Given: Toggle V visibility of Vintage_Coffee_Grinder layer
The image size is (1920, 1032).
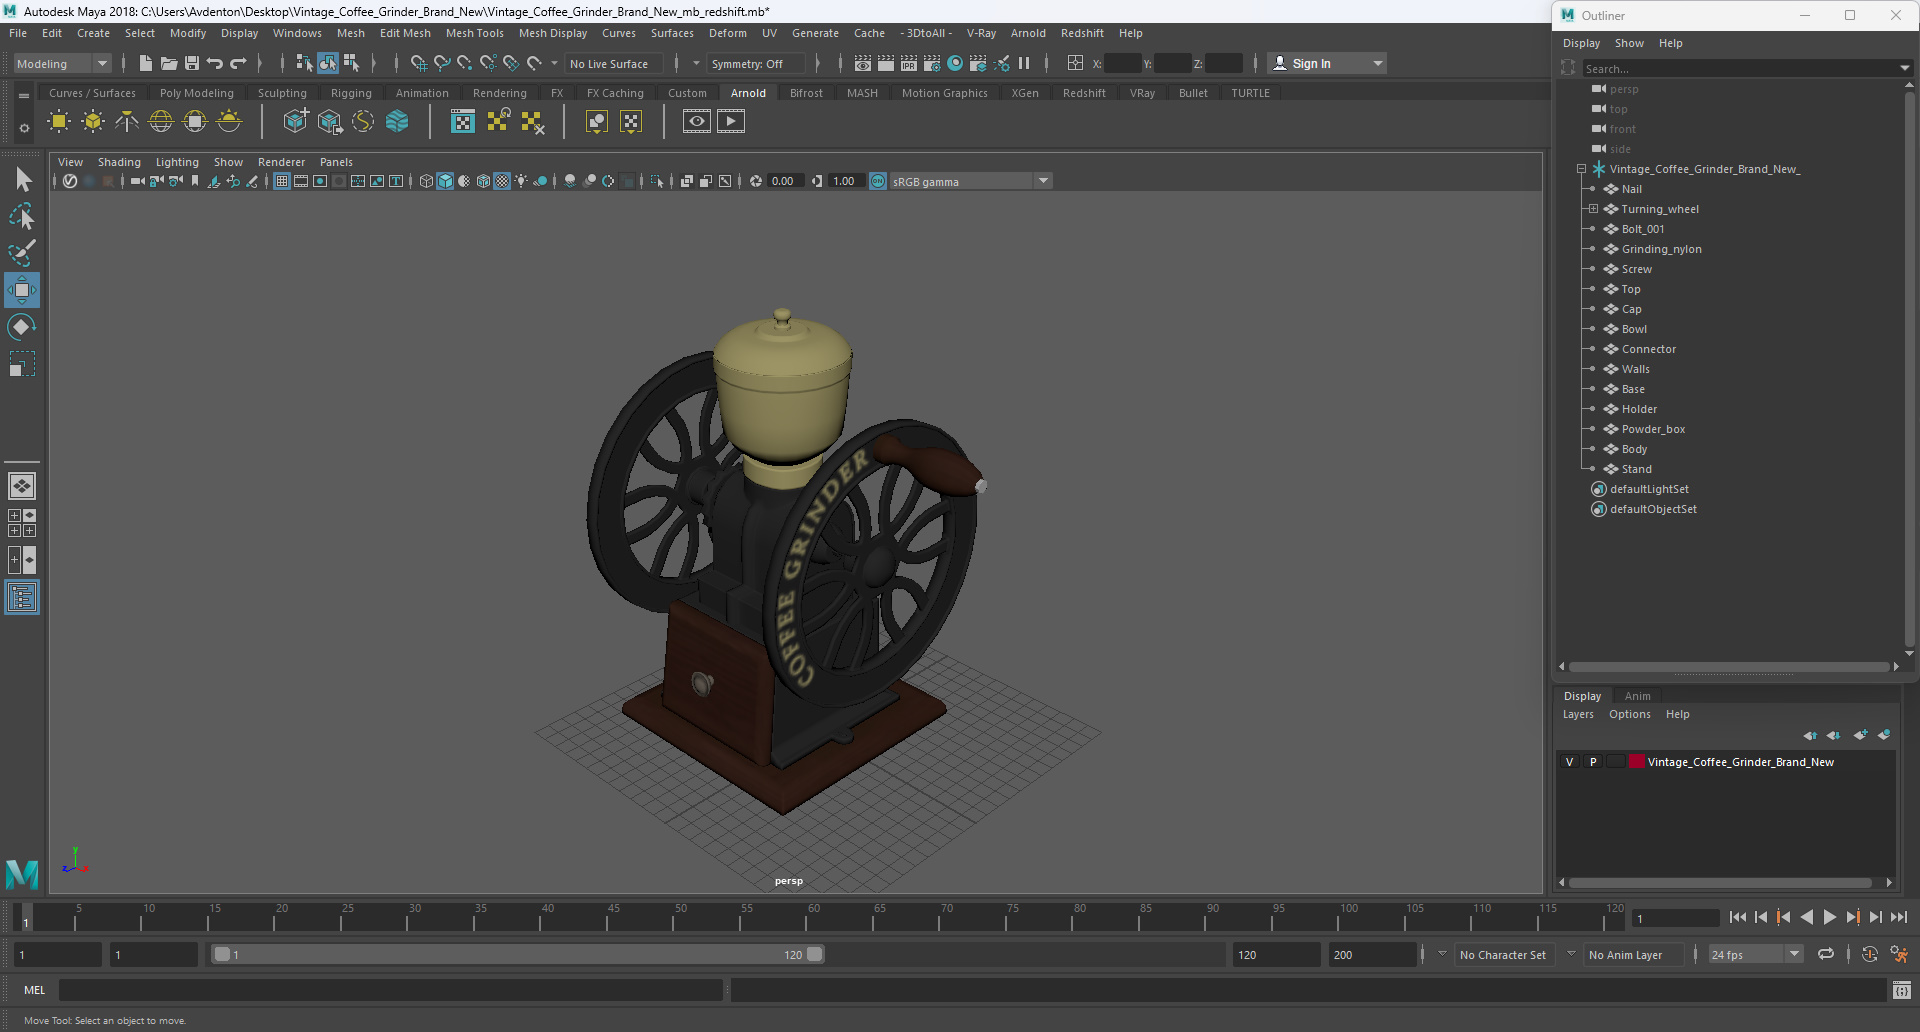Looking at the screenshot, I should pyautogui.click(x=1569, y=762).
